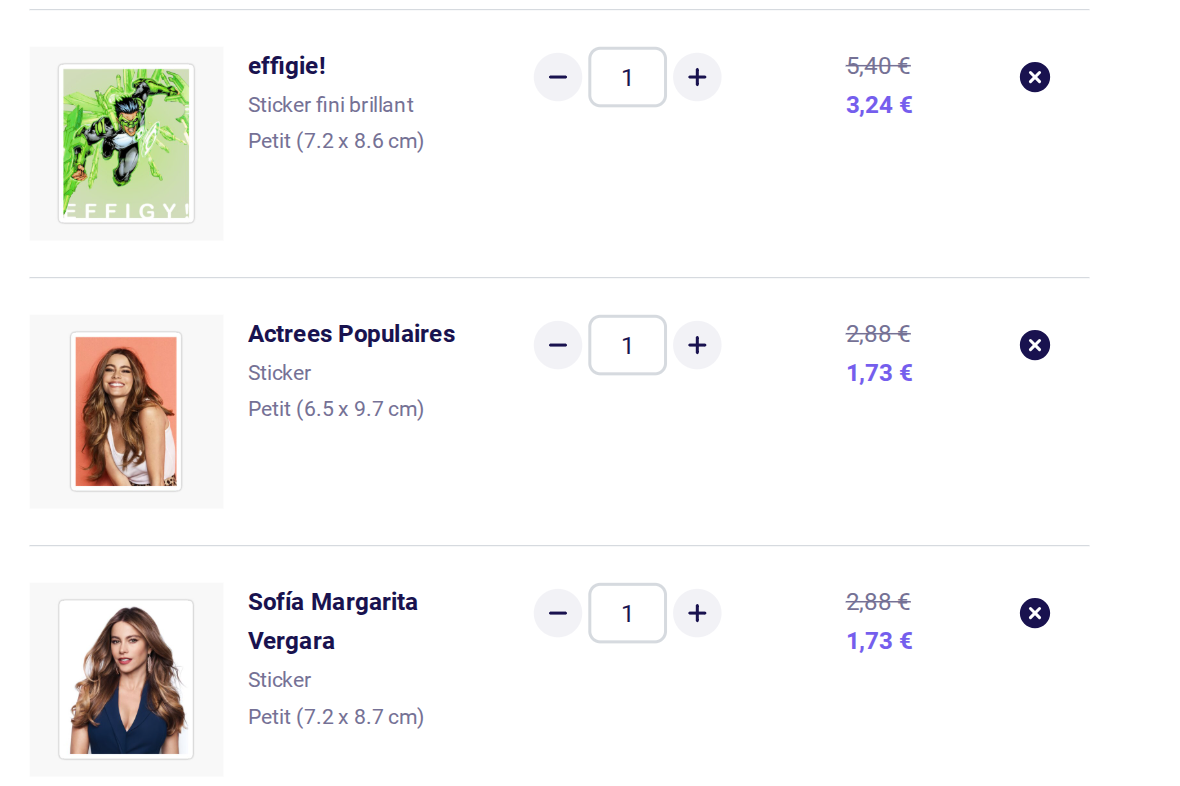Viewport: 1180px width, 786px height.
Task: Increase quantity of effigie! sticker
Action: tap(697, 77)
